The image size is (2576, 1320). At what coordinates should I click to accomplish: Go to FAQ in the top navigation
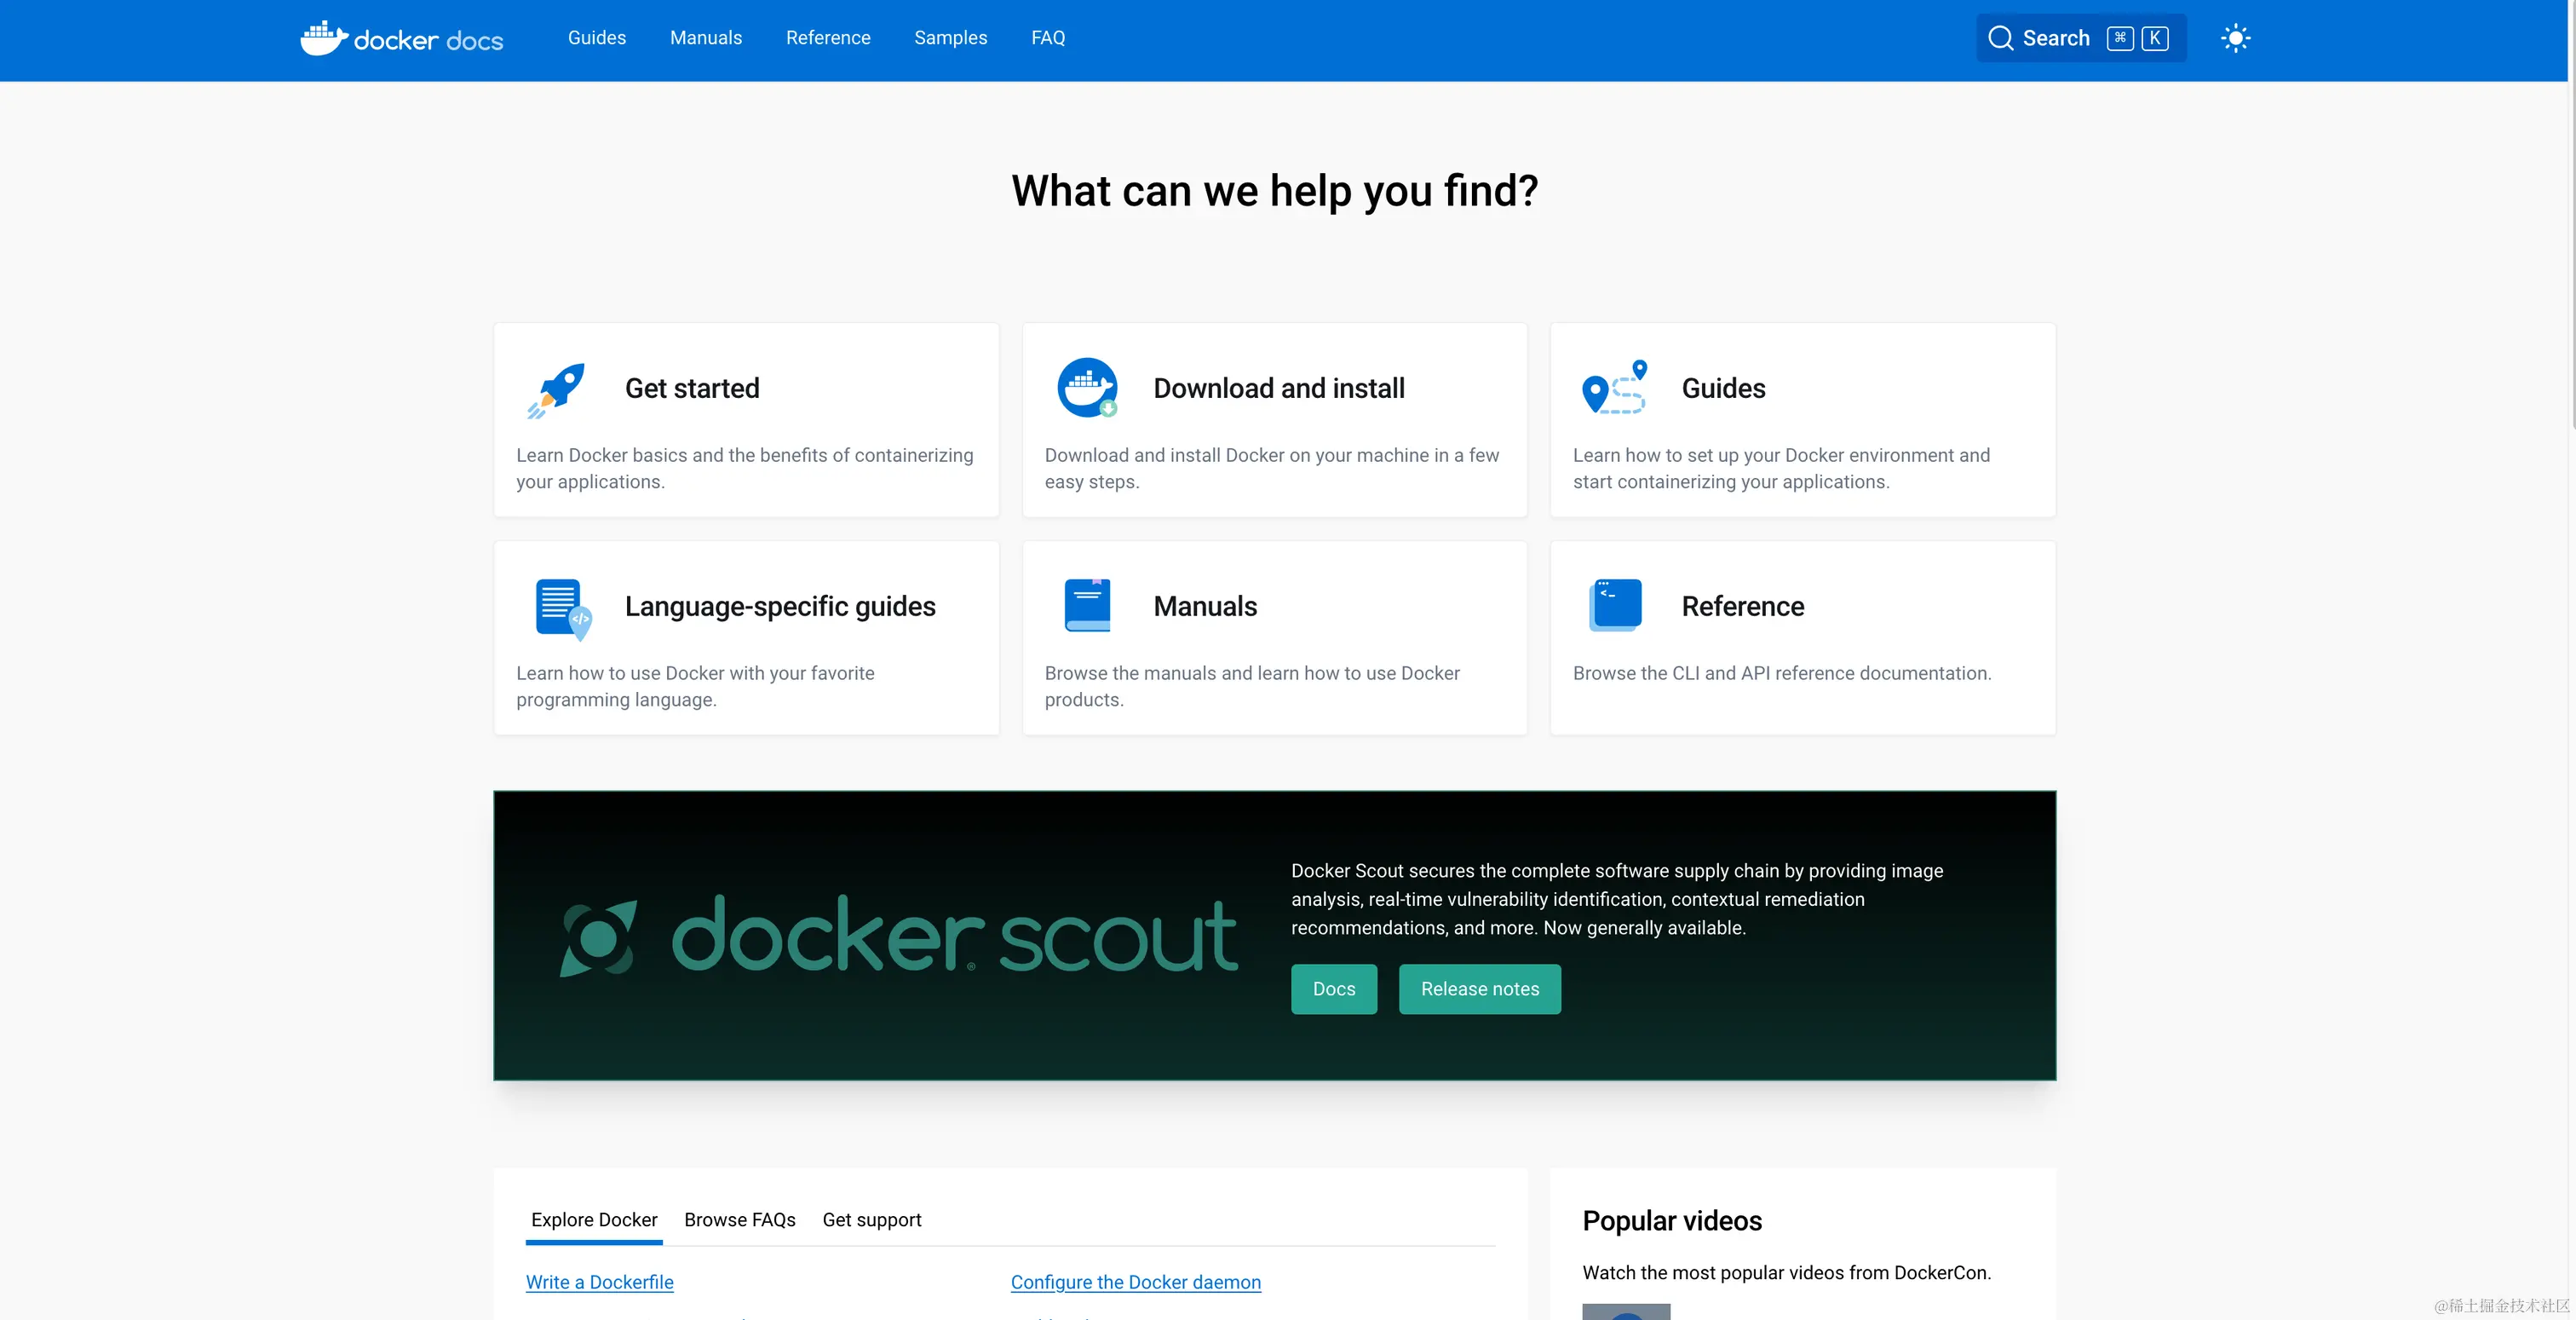(x=1047, y=38)
